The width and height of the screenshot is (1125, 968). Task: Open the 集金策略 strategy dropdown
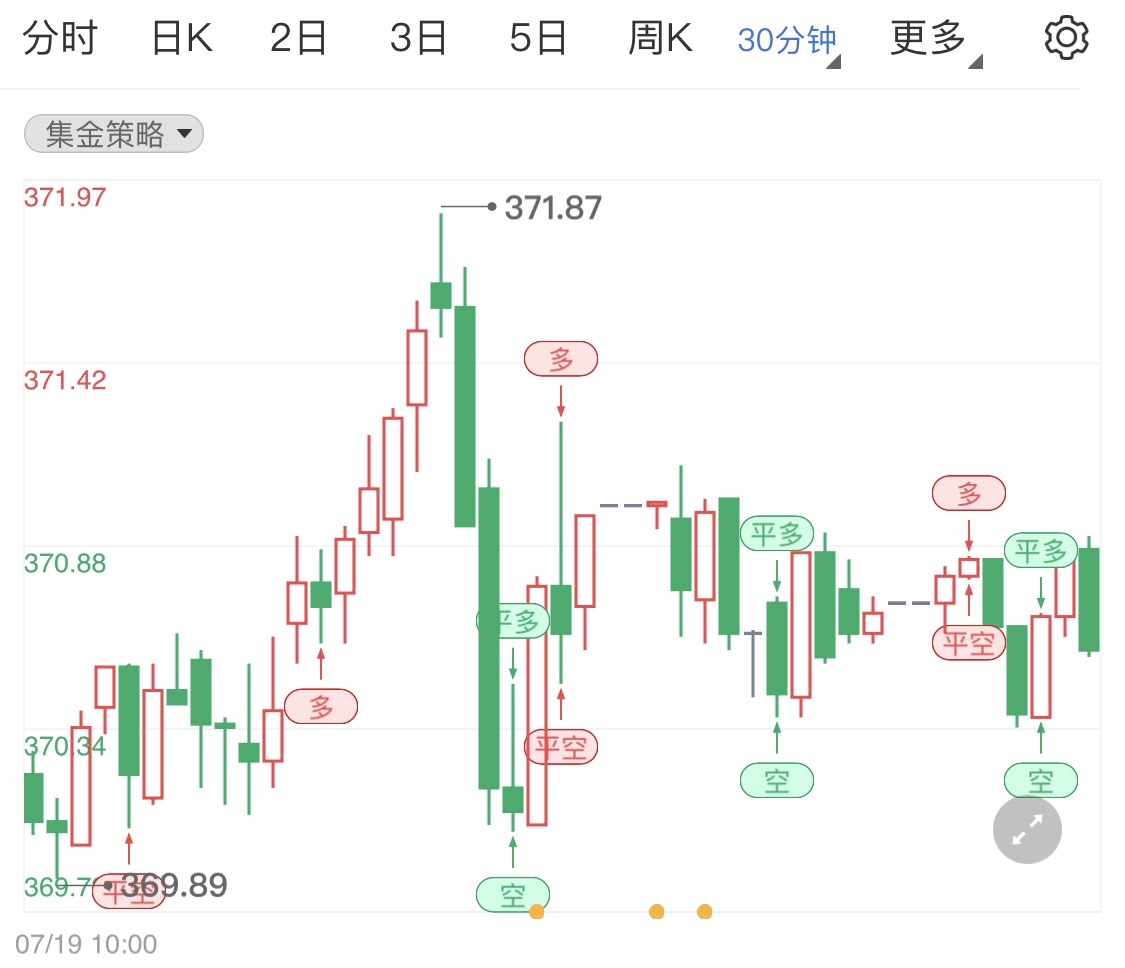tap(114, 134)
